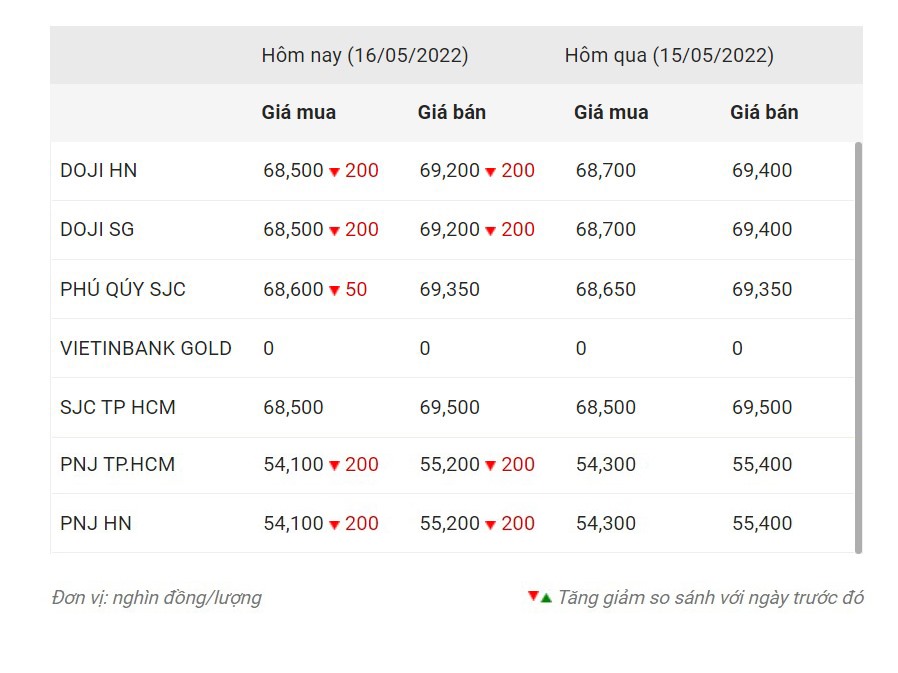Select the DOJI HN row label

click(x=99, y=170)
